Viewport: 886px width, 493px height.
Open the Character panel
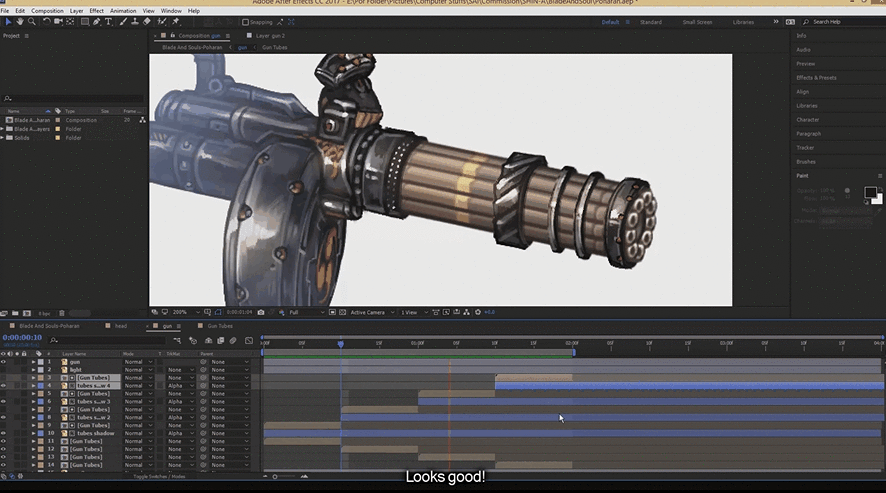(807, 120)
